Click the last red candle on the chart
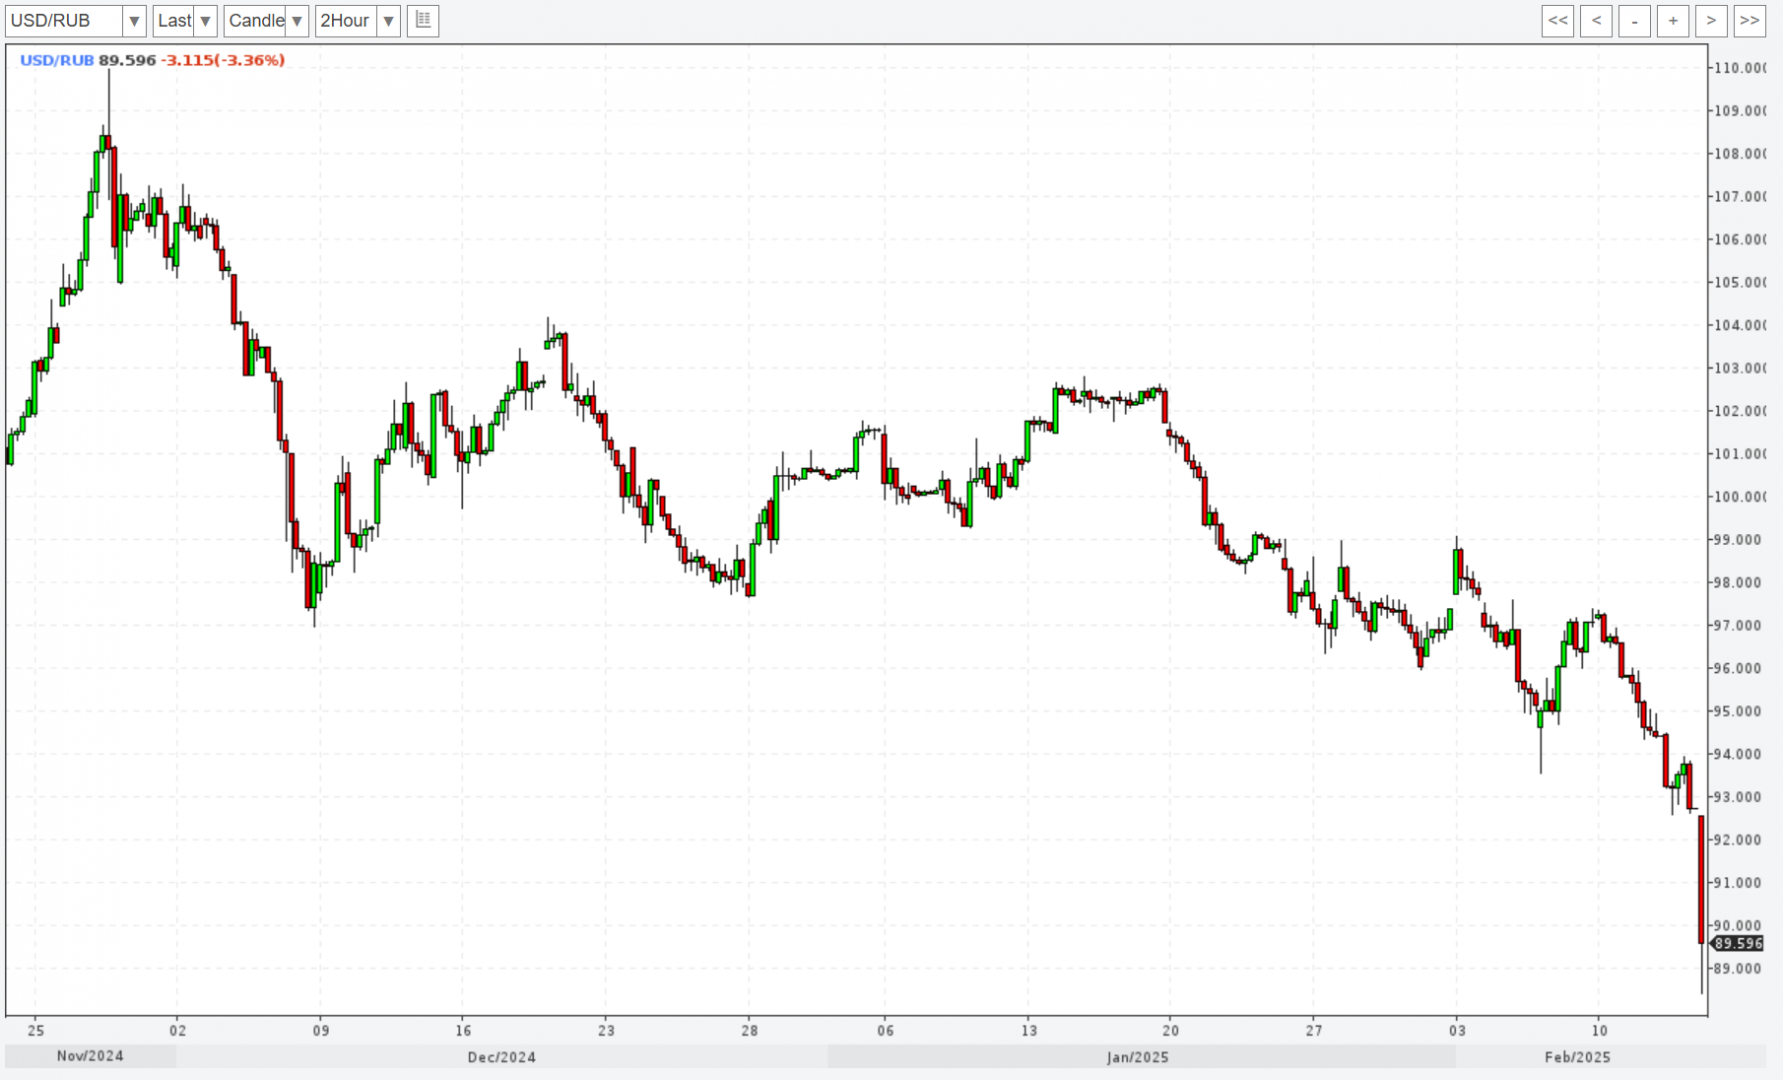This screenshot has height=1080, width=1783. [1701, 880]
